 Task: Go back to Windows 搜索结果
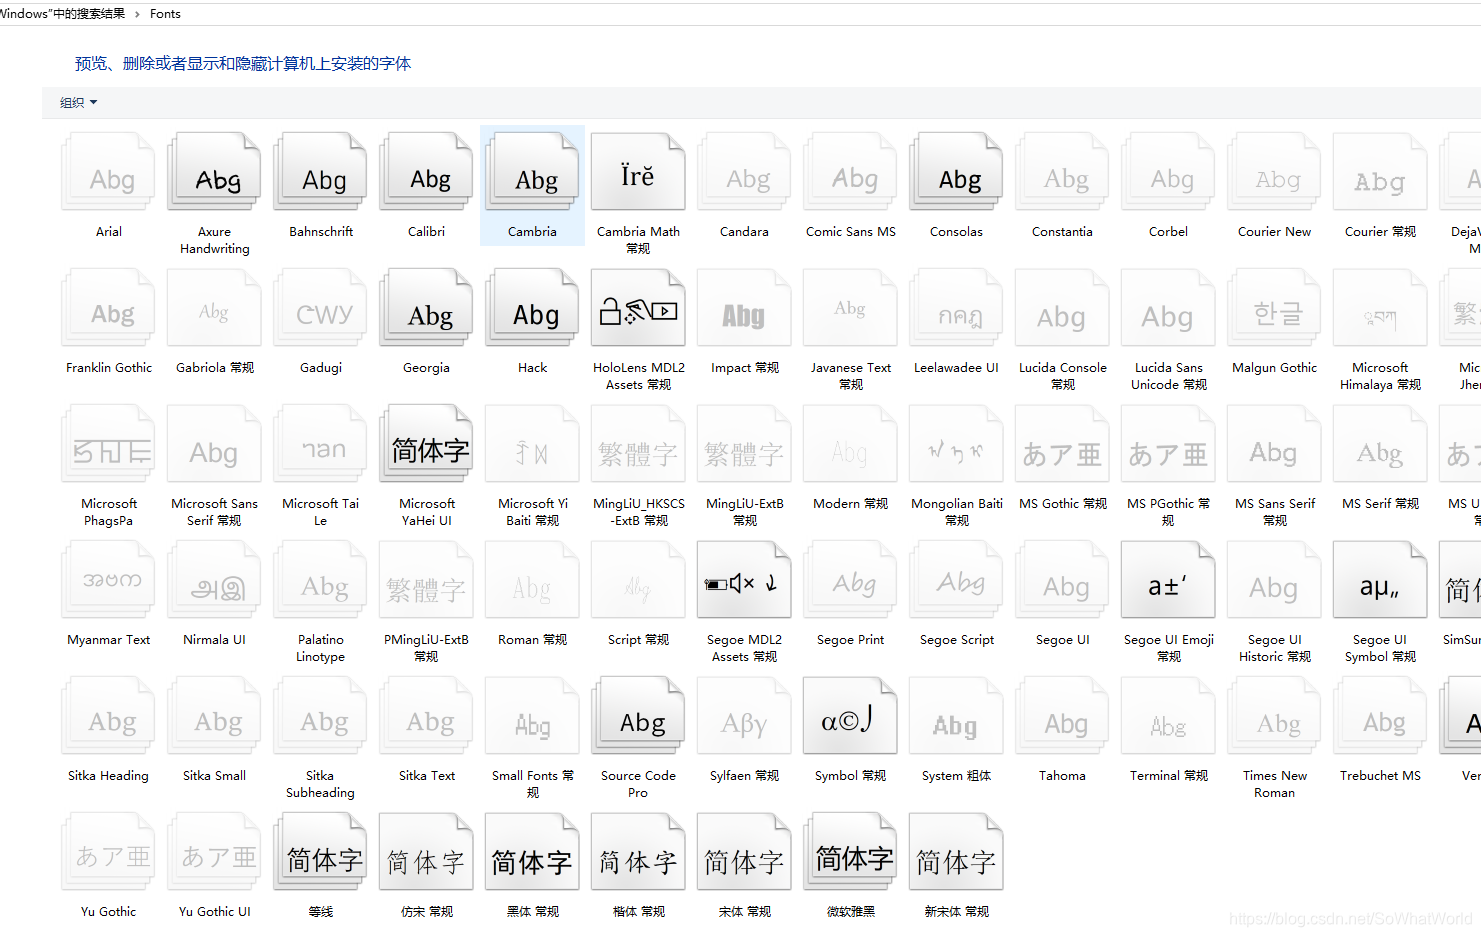(x=60, y=14)
